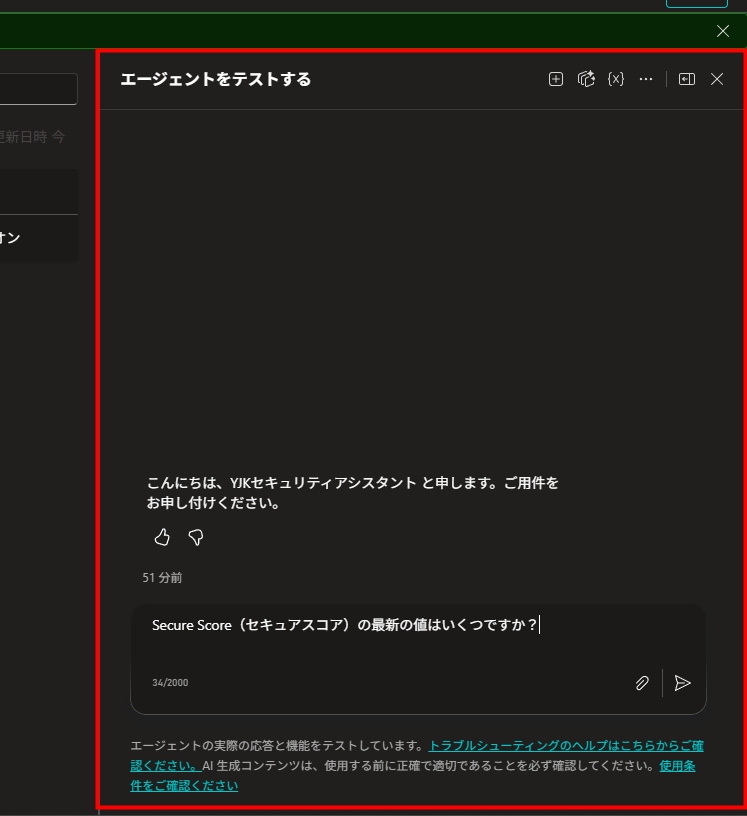Give thumbs up to the greeting message
747x816 pixels.
click(162, 537)
